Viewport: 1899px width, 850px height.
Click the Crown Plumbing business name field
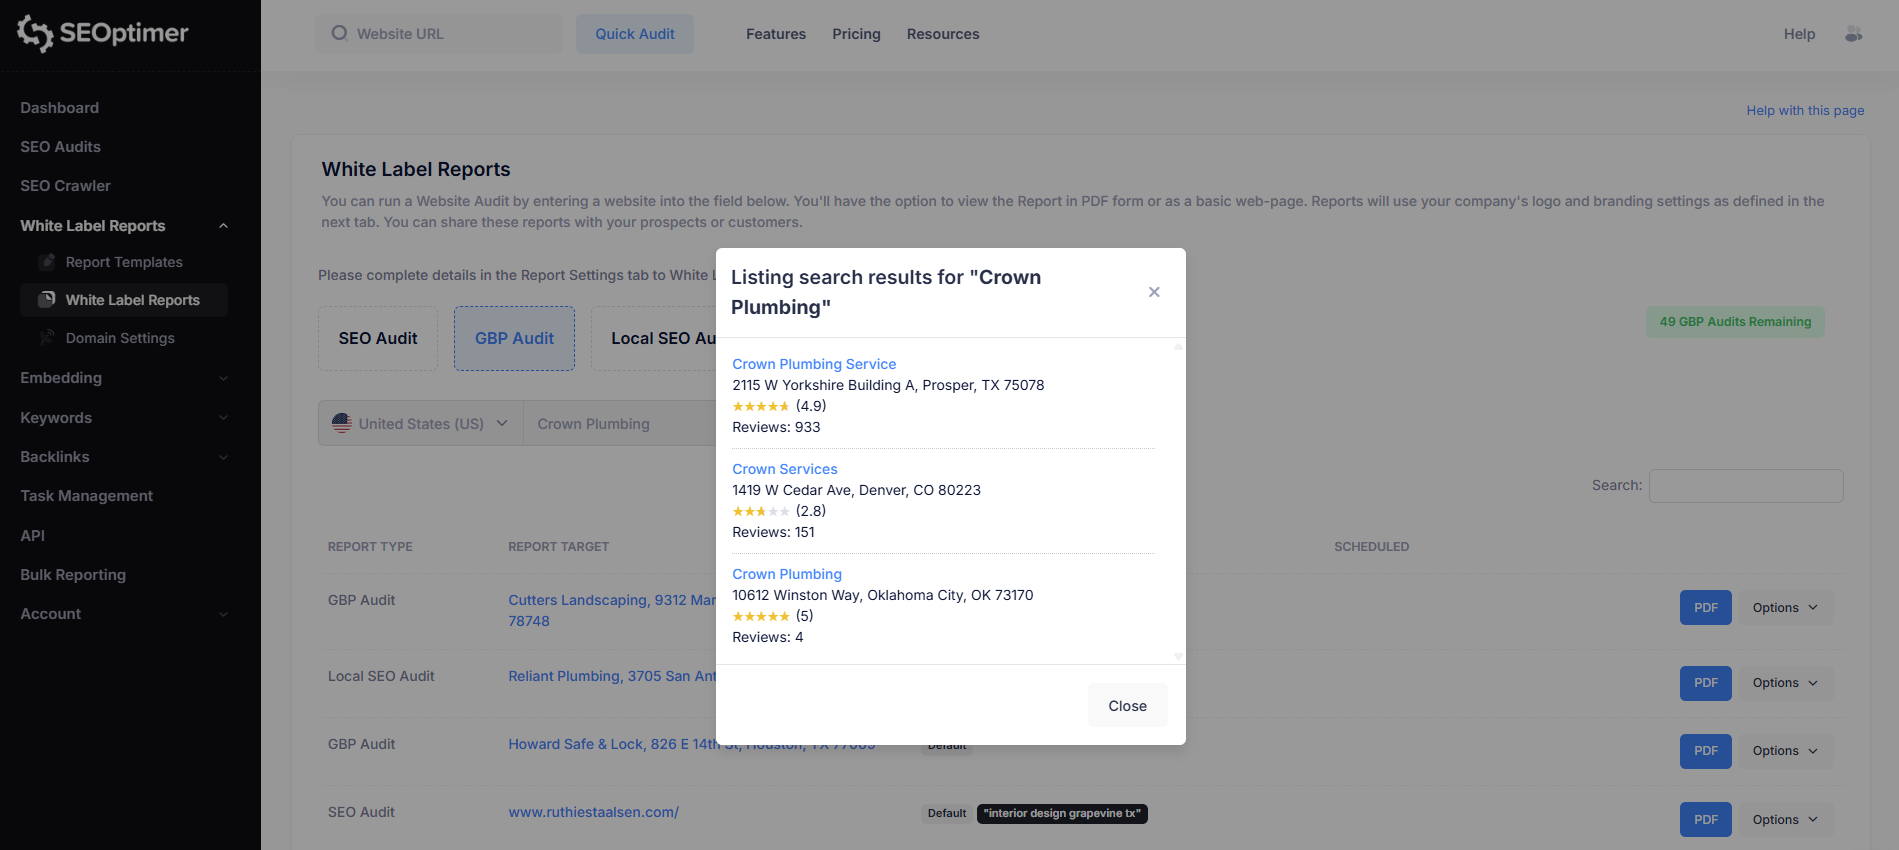click(x=620, y=424)
